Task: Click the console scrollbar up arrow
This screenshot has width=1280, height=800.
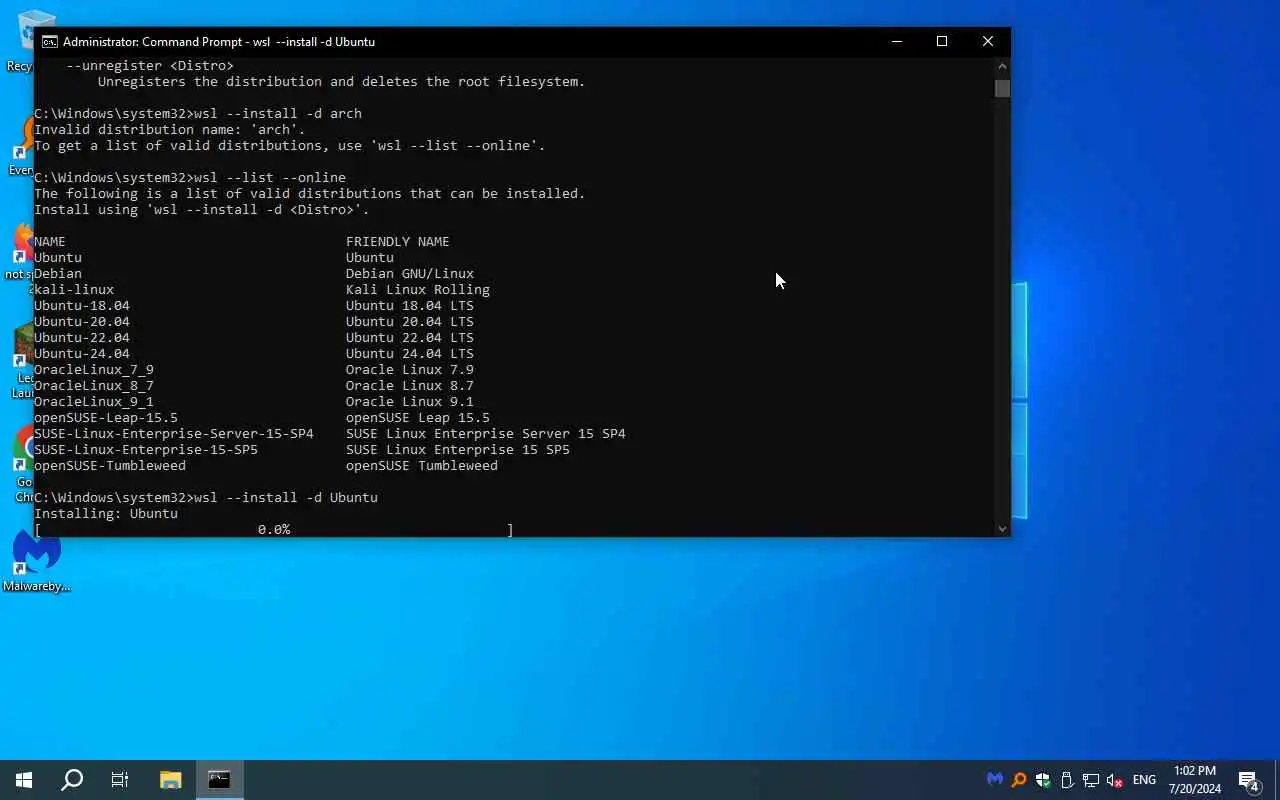Action: 1002,66
